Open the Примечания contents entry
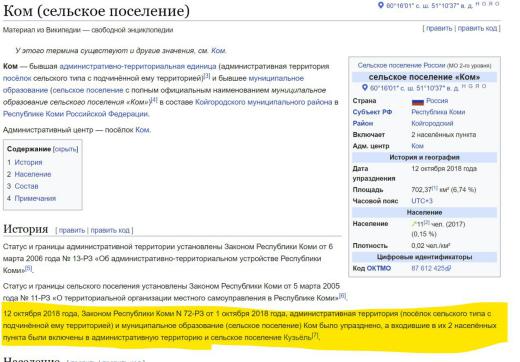The width and height of the screenshot is (520, 362). pyautogui.click(x=35, y=198)
